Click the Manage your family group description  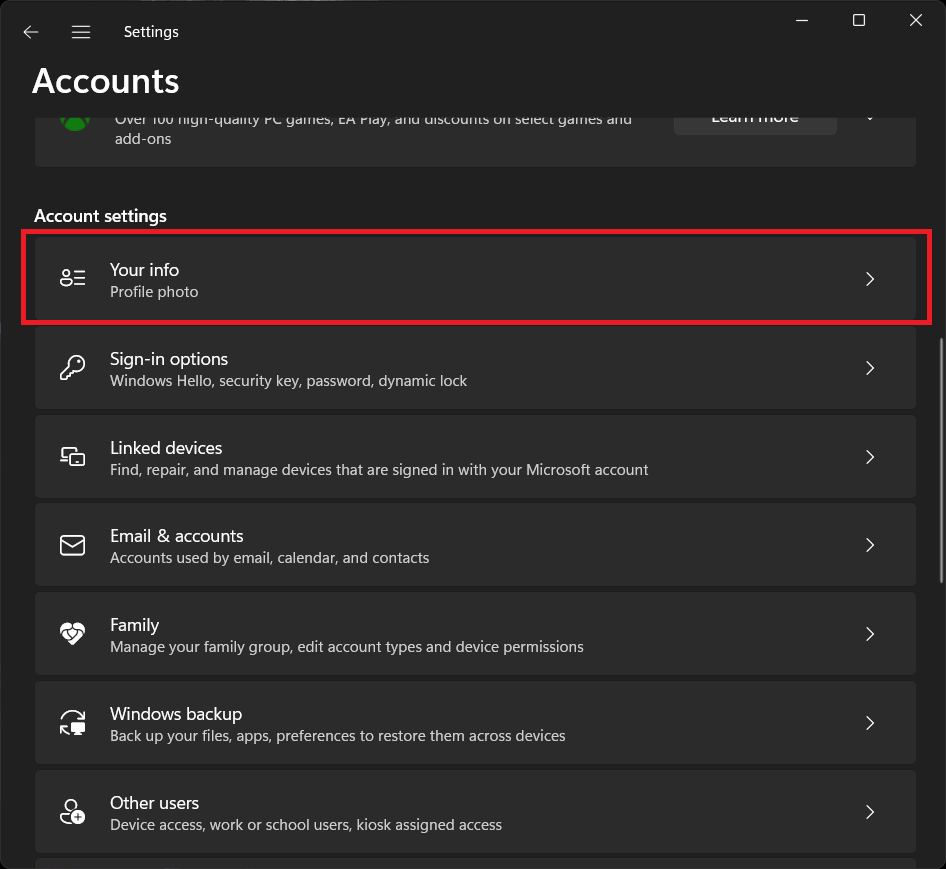[347, 647]
